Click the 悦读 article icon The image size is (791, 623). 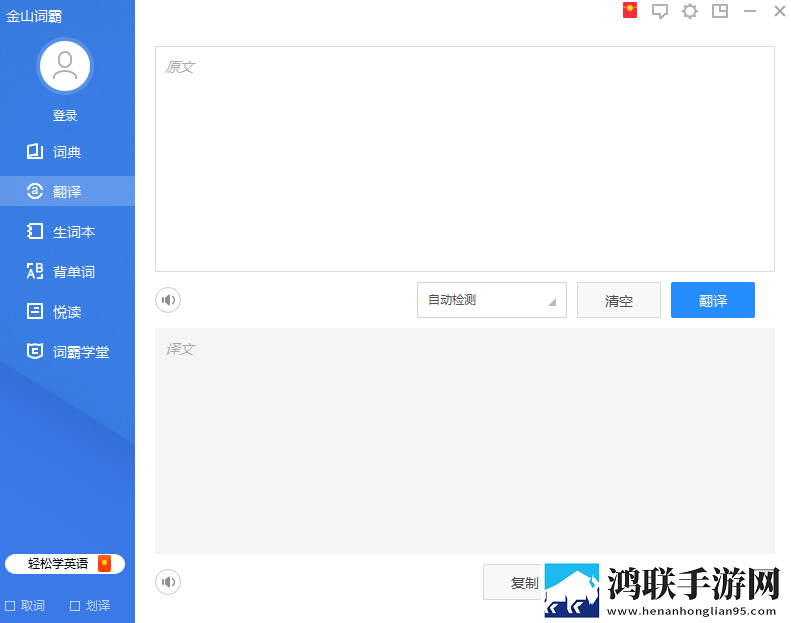coord(34,311)
